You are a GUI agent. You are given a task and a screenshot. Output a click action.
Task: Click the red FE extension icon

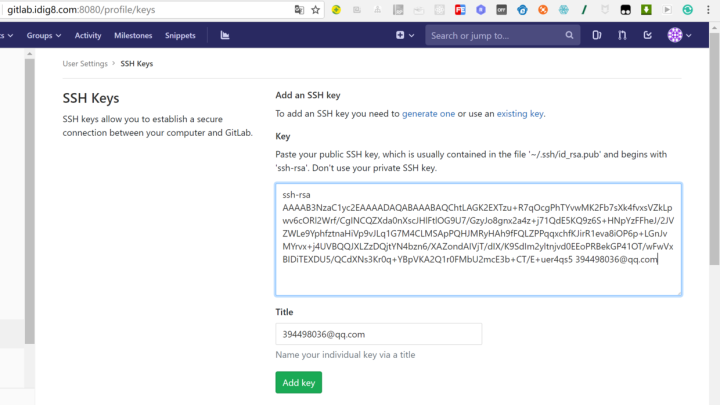(460, 10)
